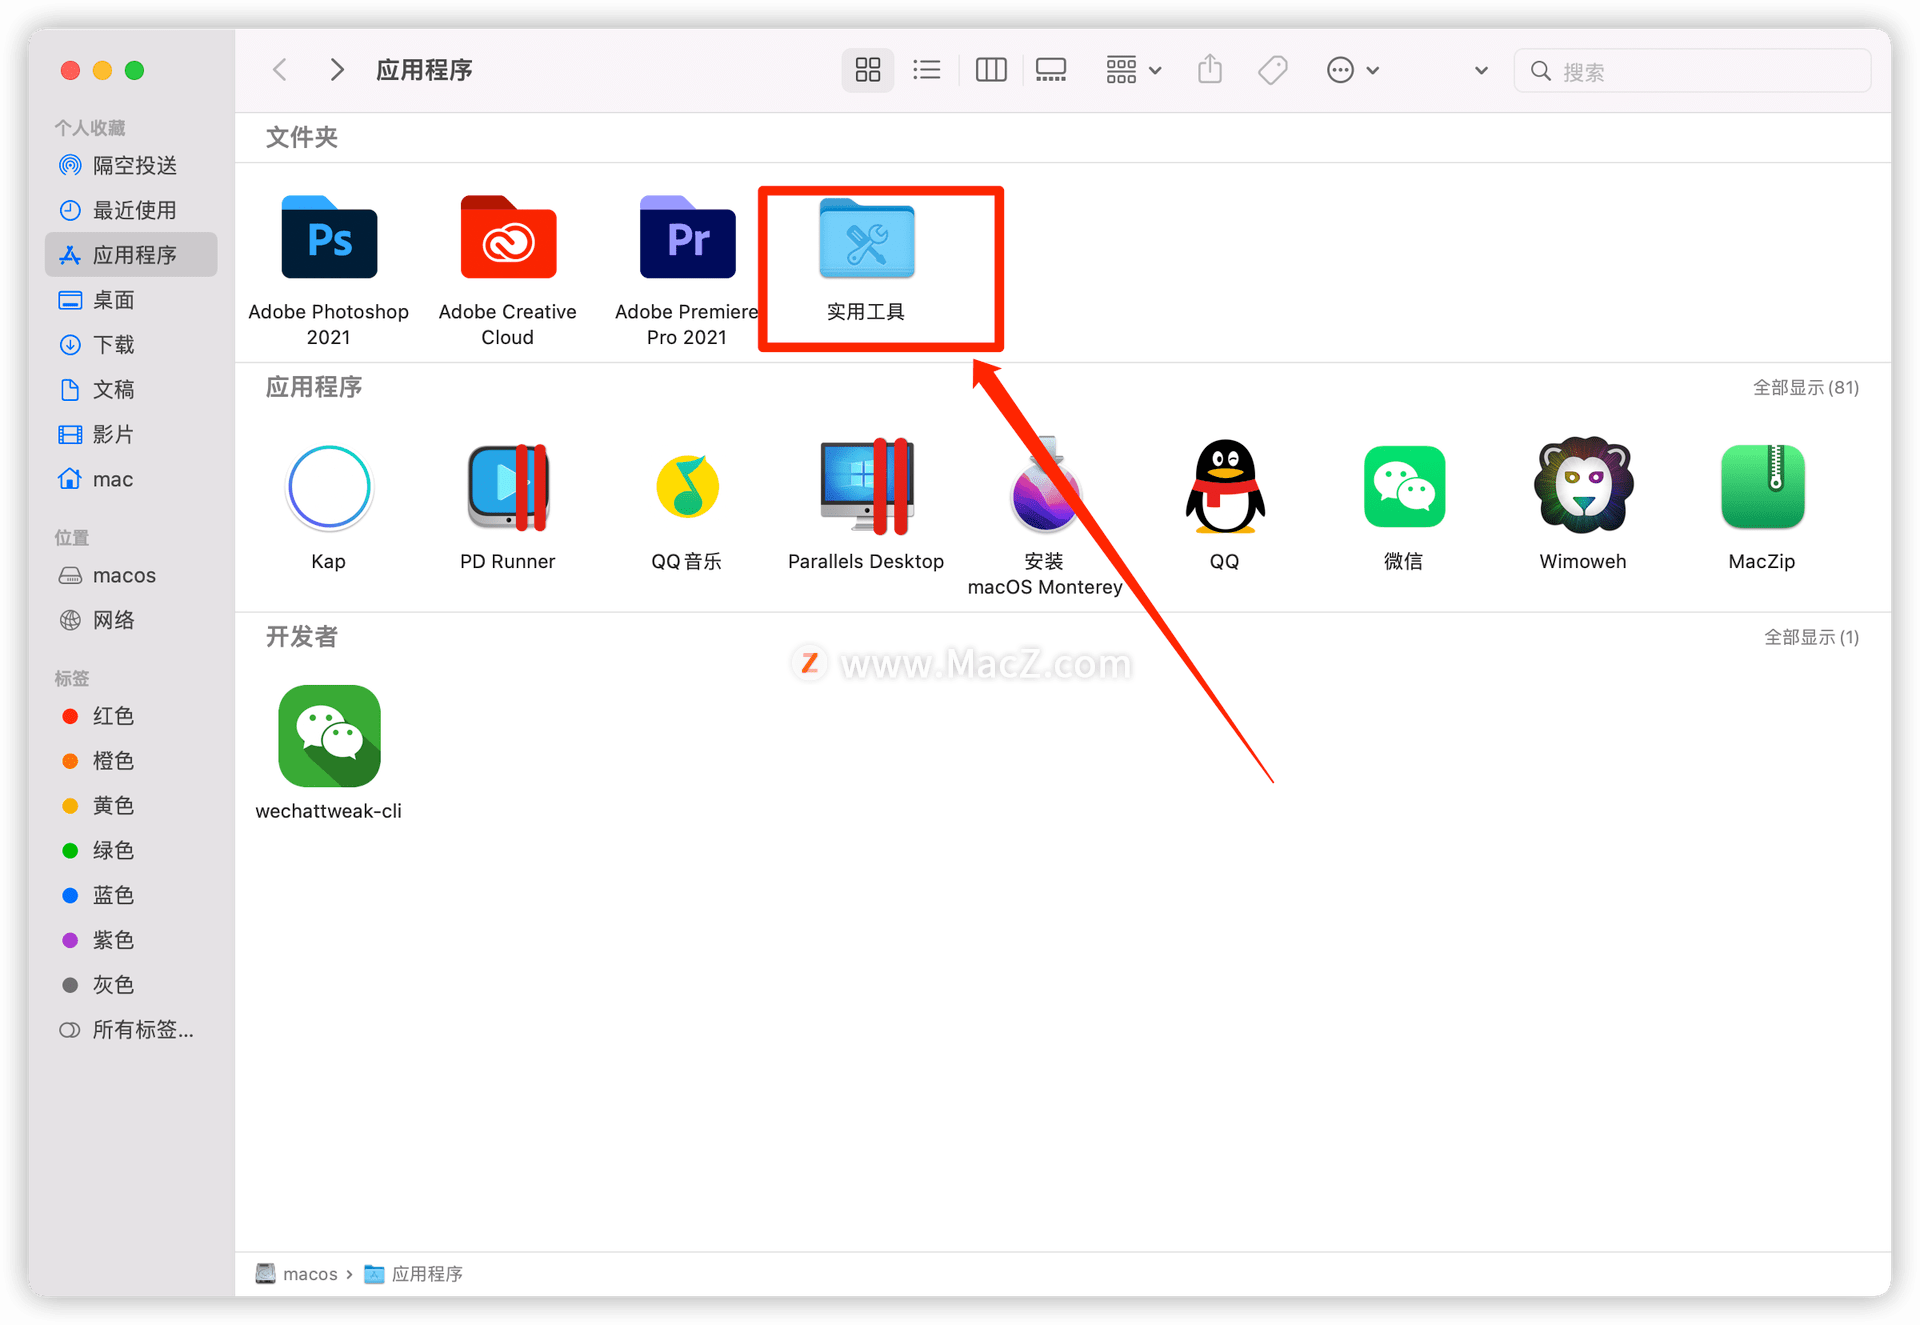The width and height of the screenshot is (1920, 1325).
Task: Click the 个人收藏 sidebar heading
Action: (x=90, y=127)
